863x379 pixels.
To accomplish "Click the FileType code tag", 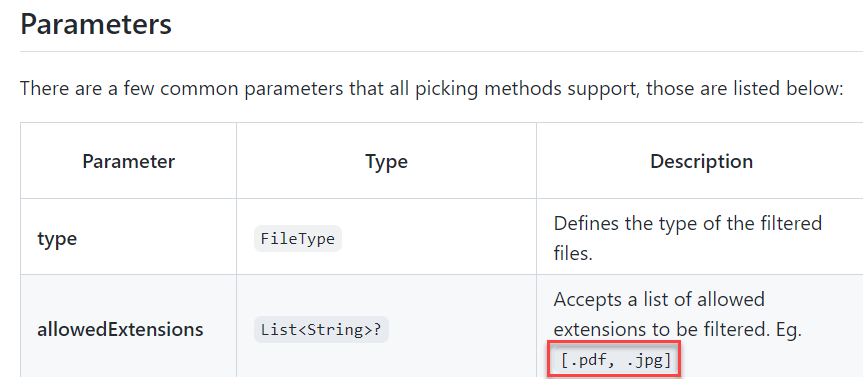I will (298, 239).
